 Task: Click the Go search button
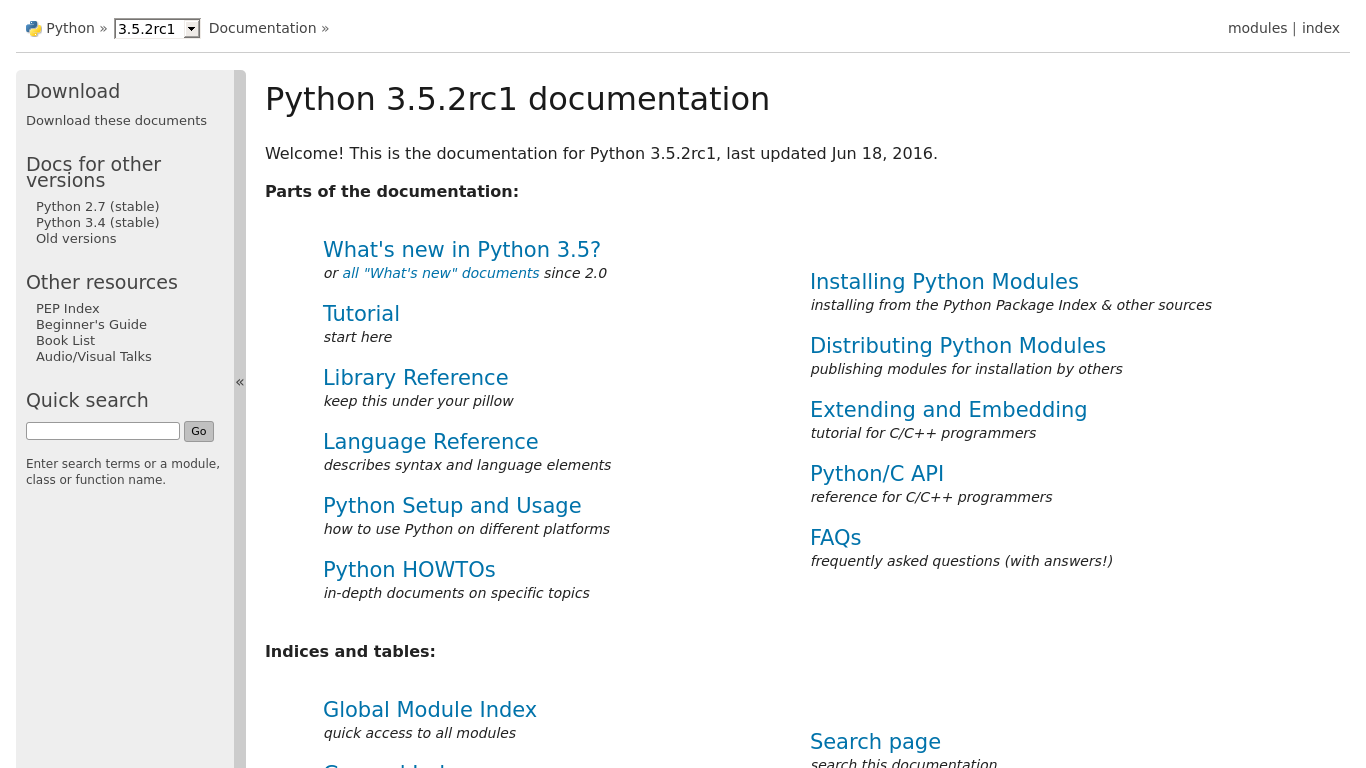[x=199, y=432]
